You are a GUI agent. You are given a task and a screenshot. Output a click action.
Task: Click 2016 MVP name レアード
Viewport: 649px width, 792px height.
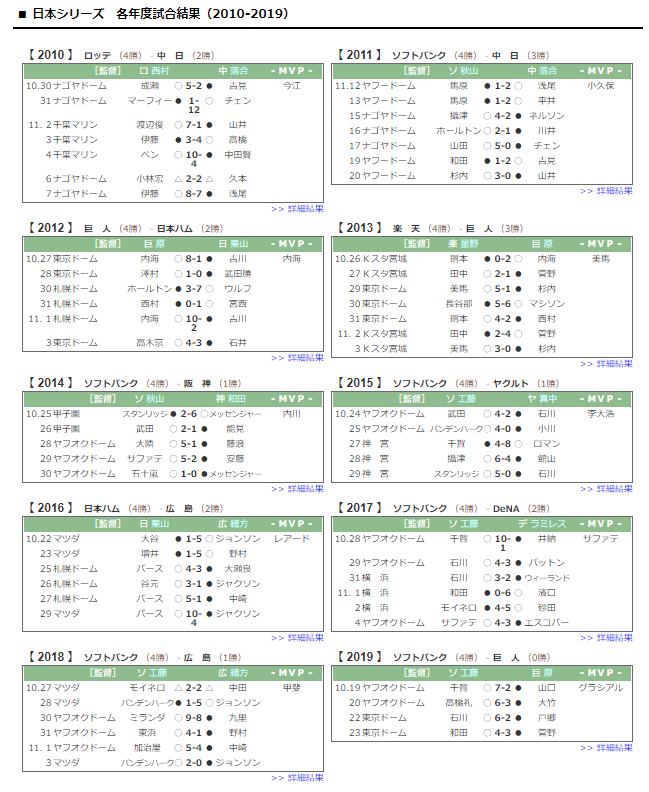(291, 538)
